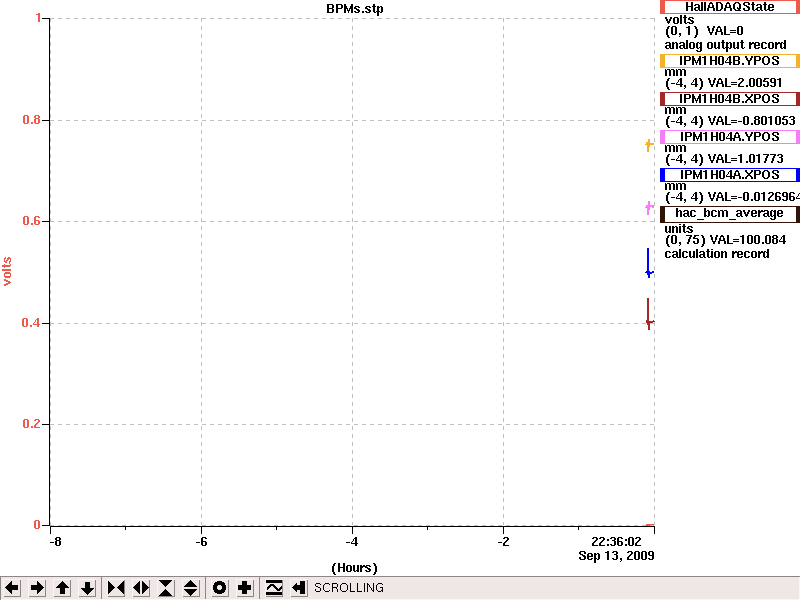
Task: Click the Sep 13, 2009 date label
Action: point(616,556)
